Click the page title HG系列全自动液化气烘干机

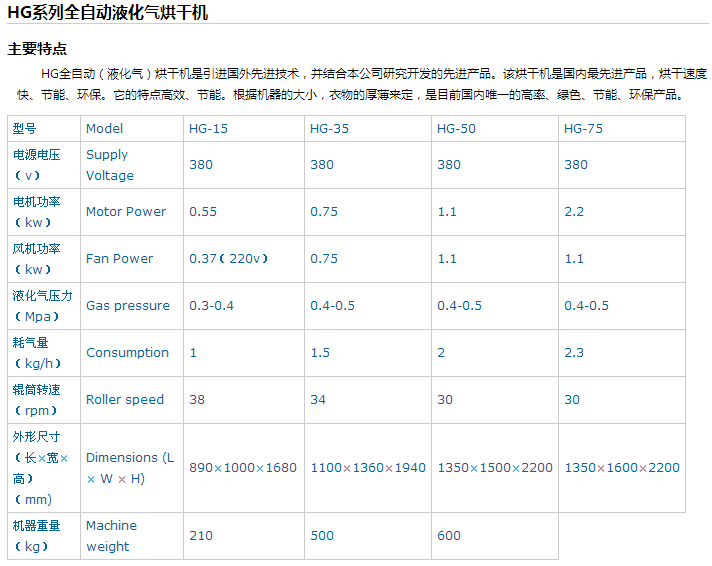point(108,12)
